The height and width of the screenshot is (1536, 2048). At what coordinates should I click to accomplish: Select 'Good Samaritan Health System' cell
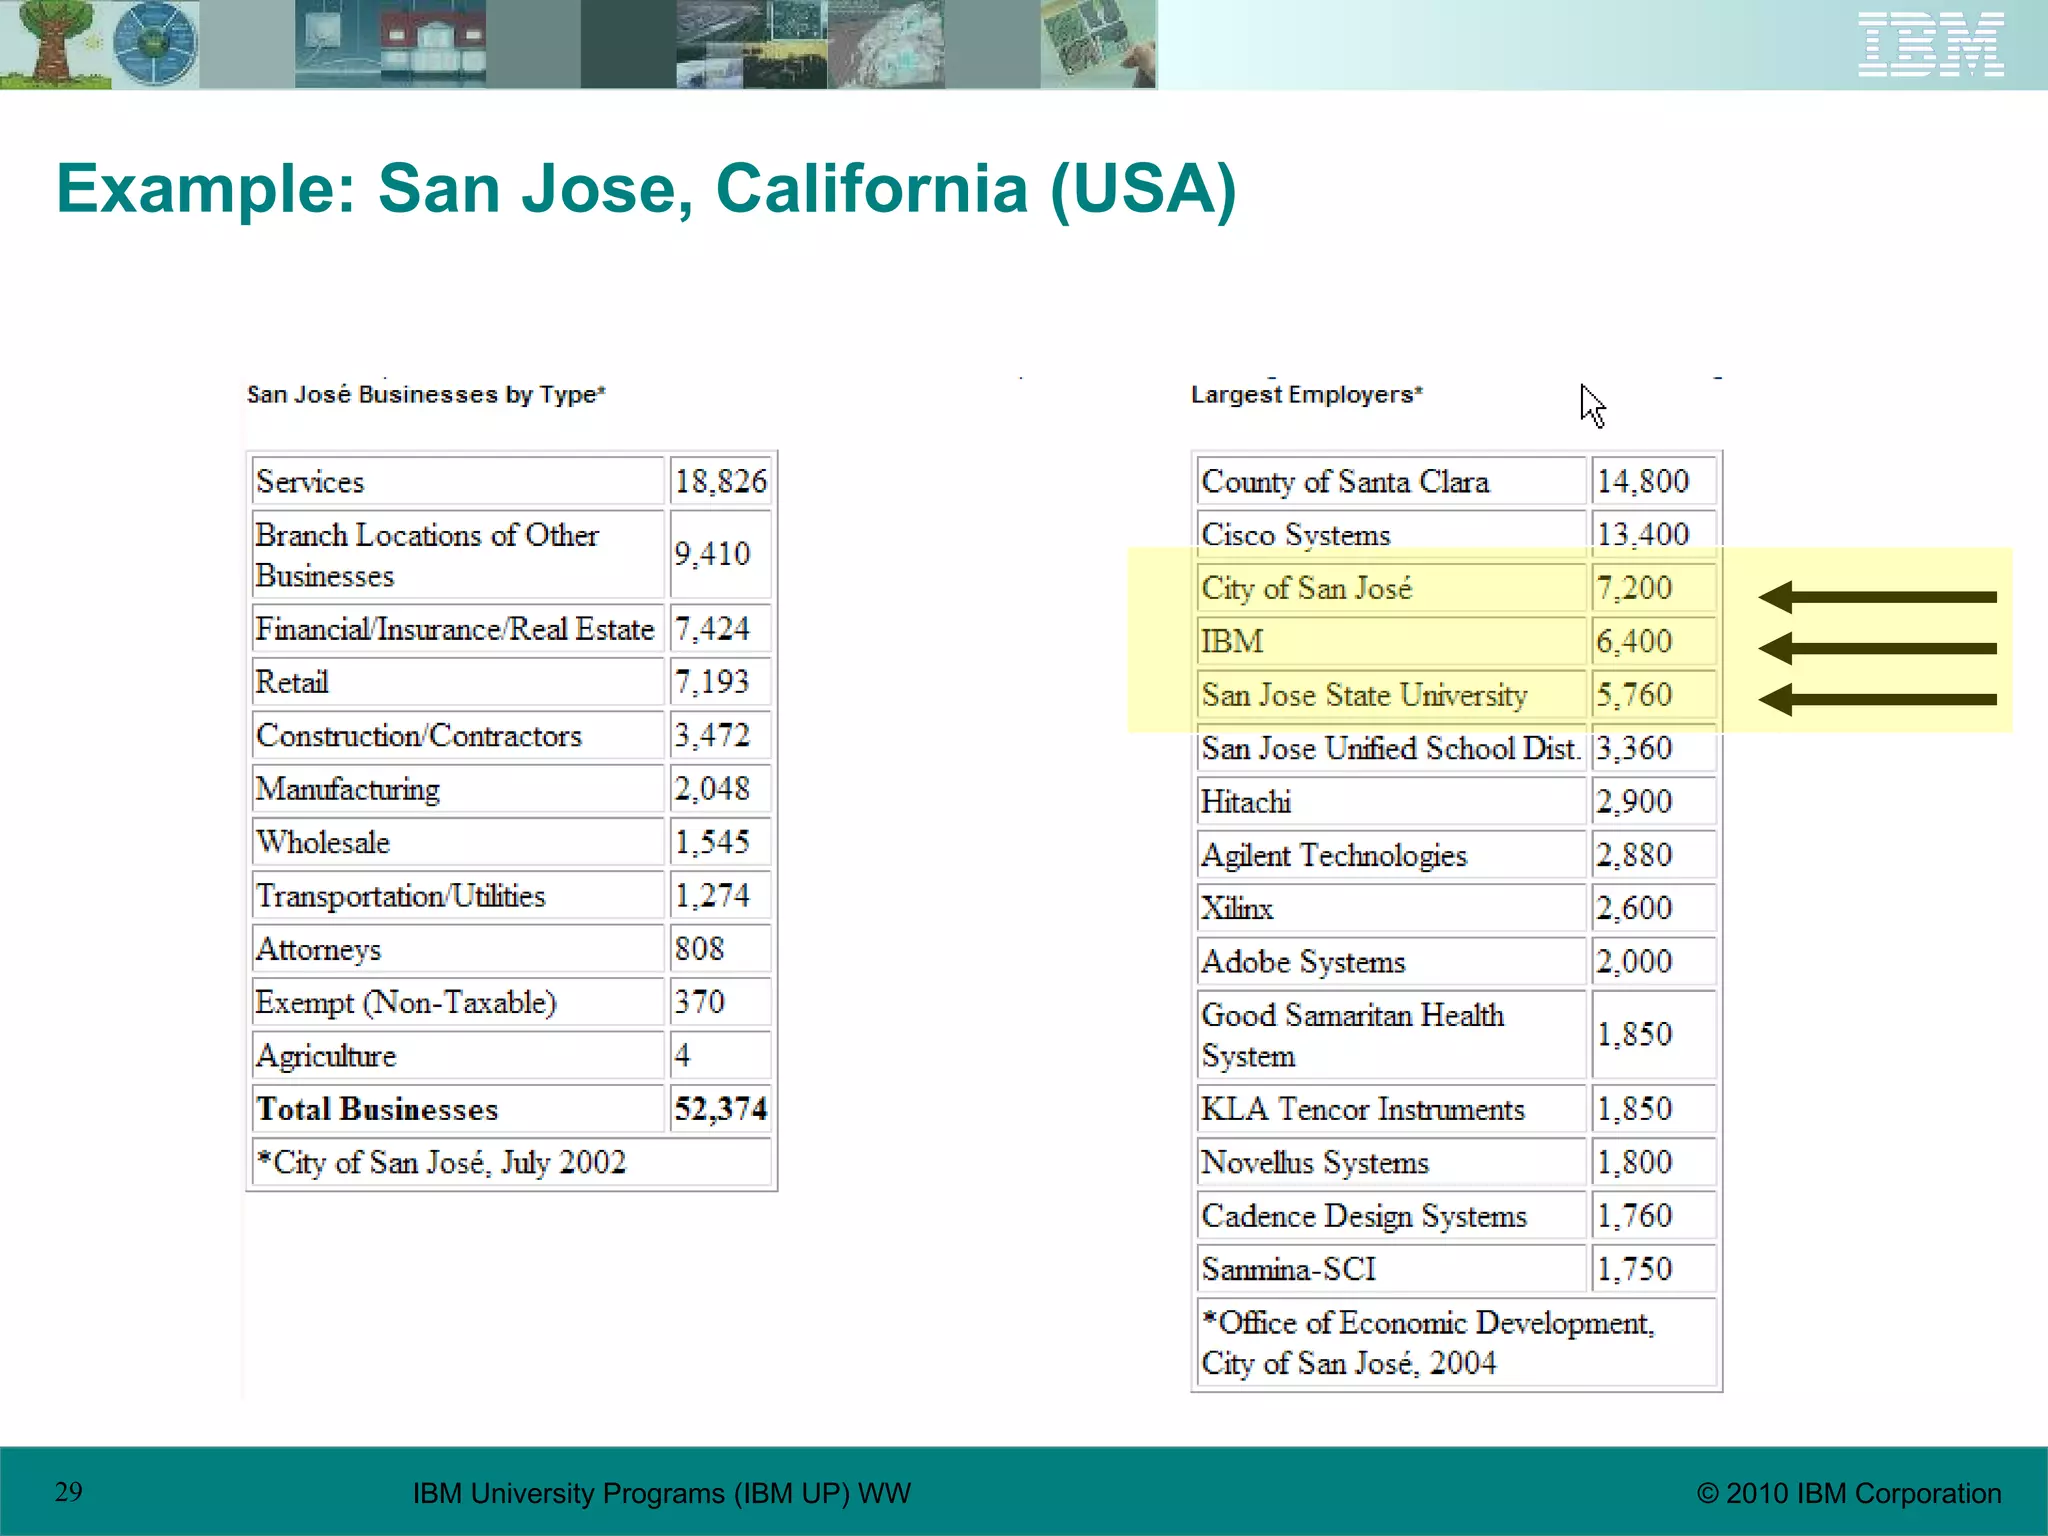[x=1392, y=1034]
